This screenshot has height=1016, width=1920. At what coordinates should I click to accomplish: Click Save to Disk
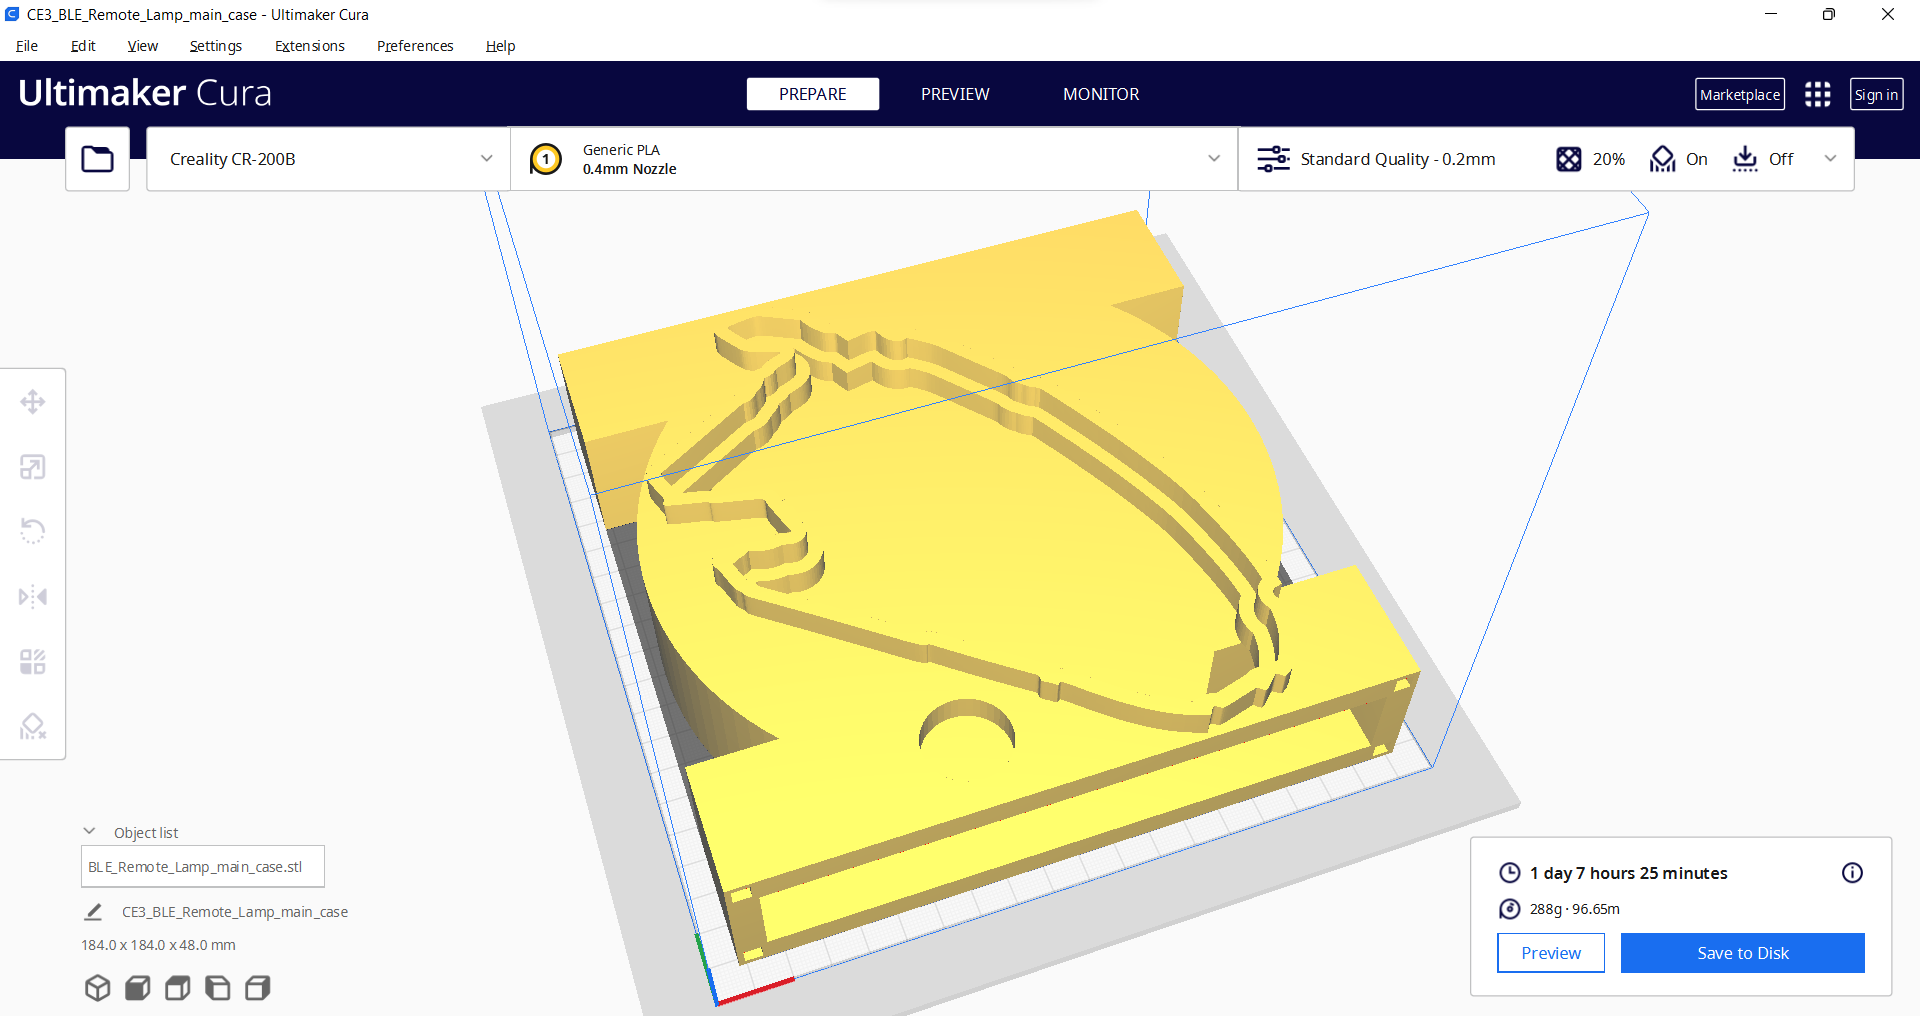click(1743, 953)
